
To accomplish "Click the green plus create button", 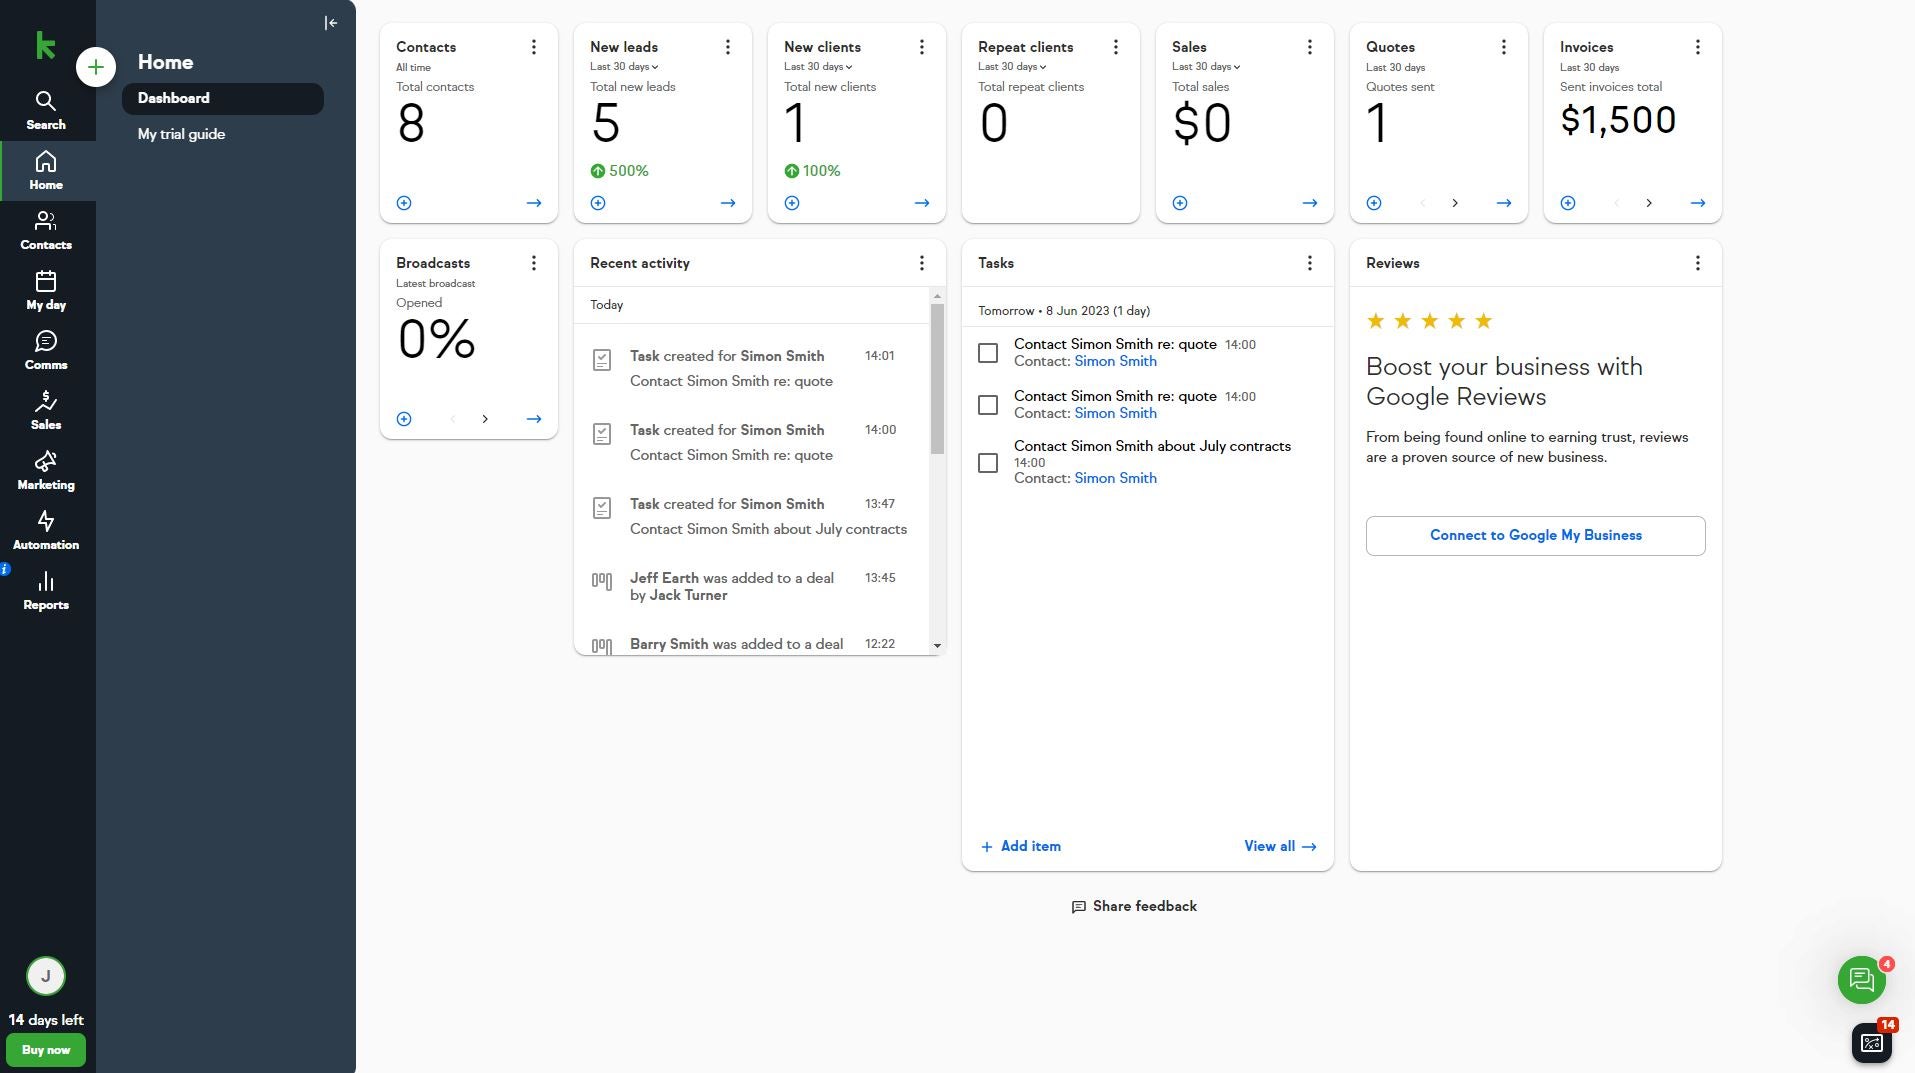I will [x=96, y=67].
